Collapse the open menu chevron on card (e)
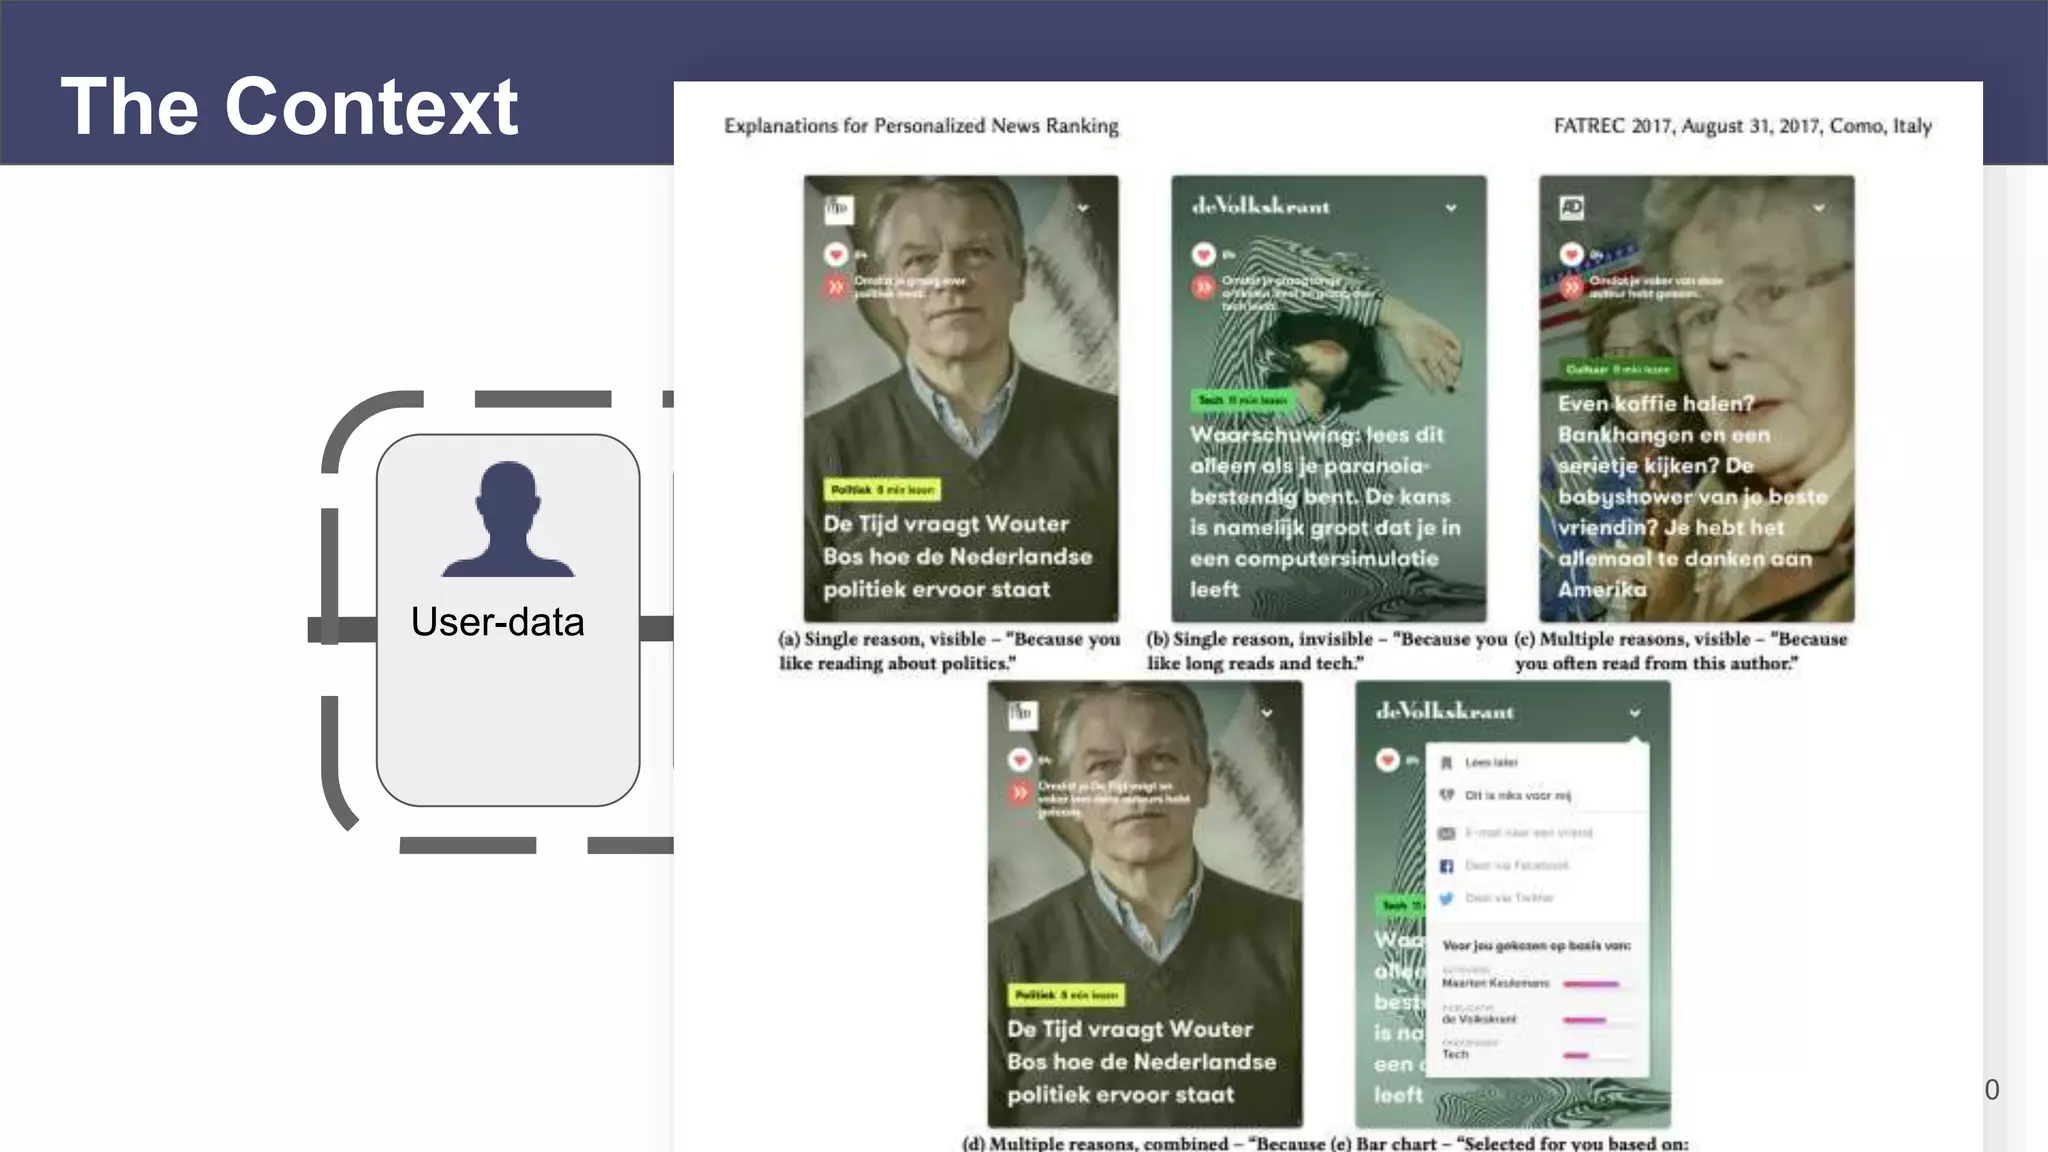This screenshot has height=1152, width=2048. [x=1635, y=713]
